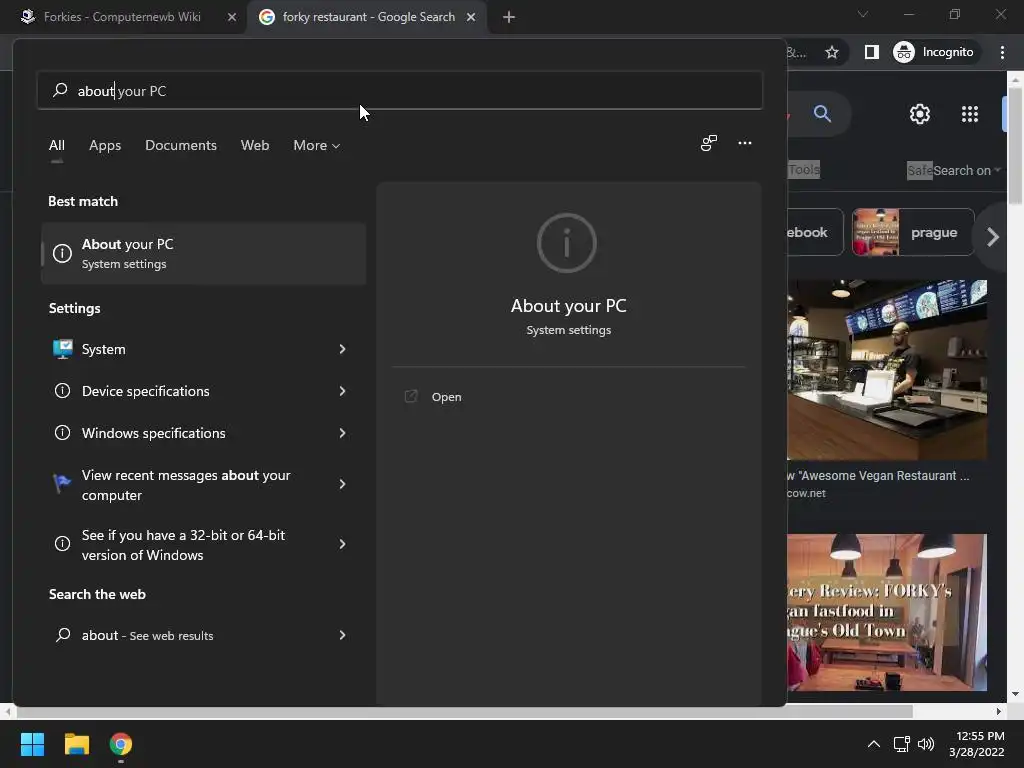Click the blue flag icon
The width and height of the screenshot is (1024, 768).
click(61, 483)
